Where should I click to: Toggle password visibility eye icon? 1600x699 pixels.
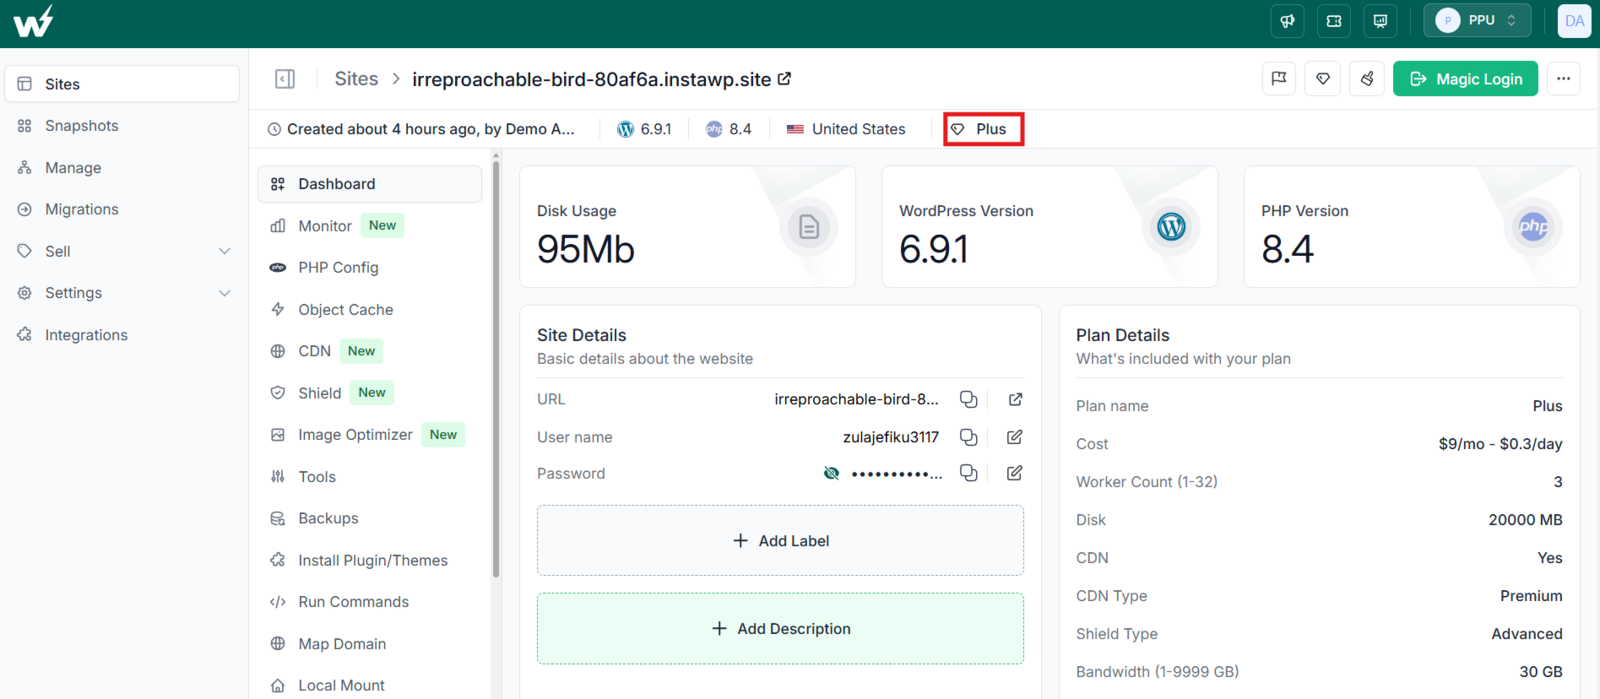point(831,473)
